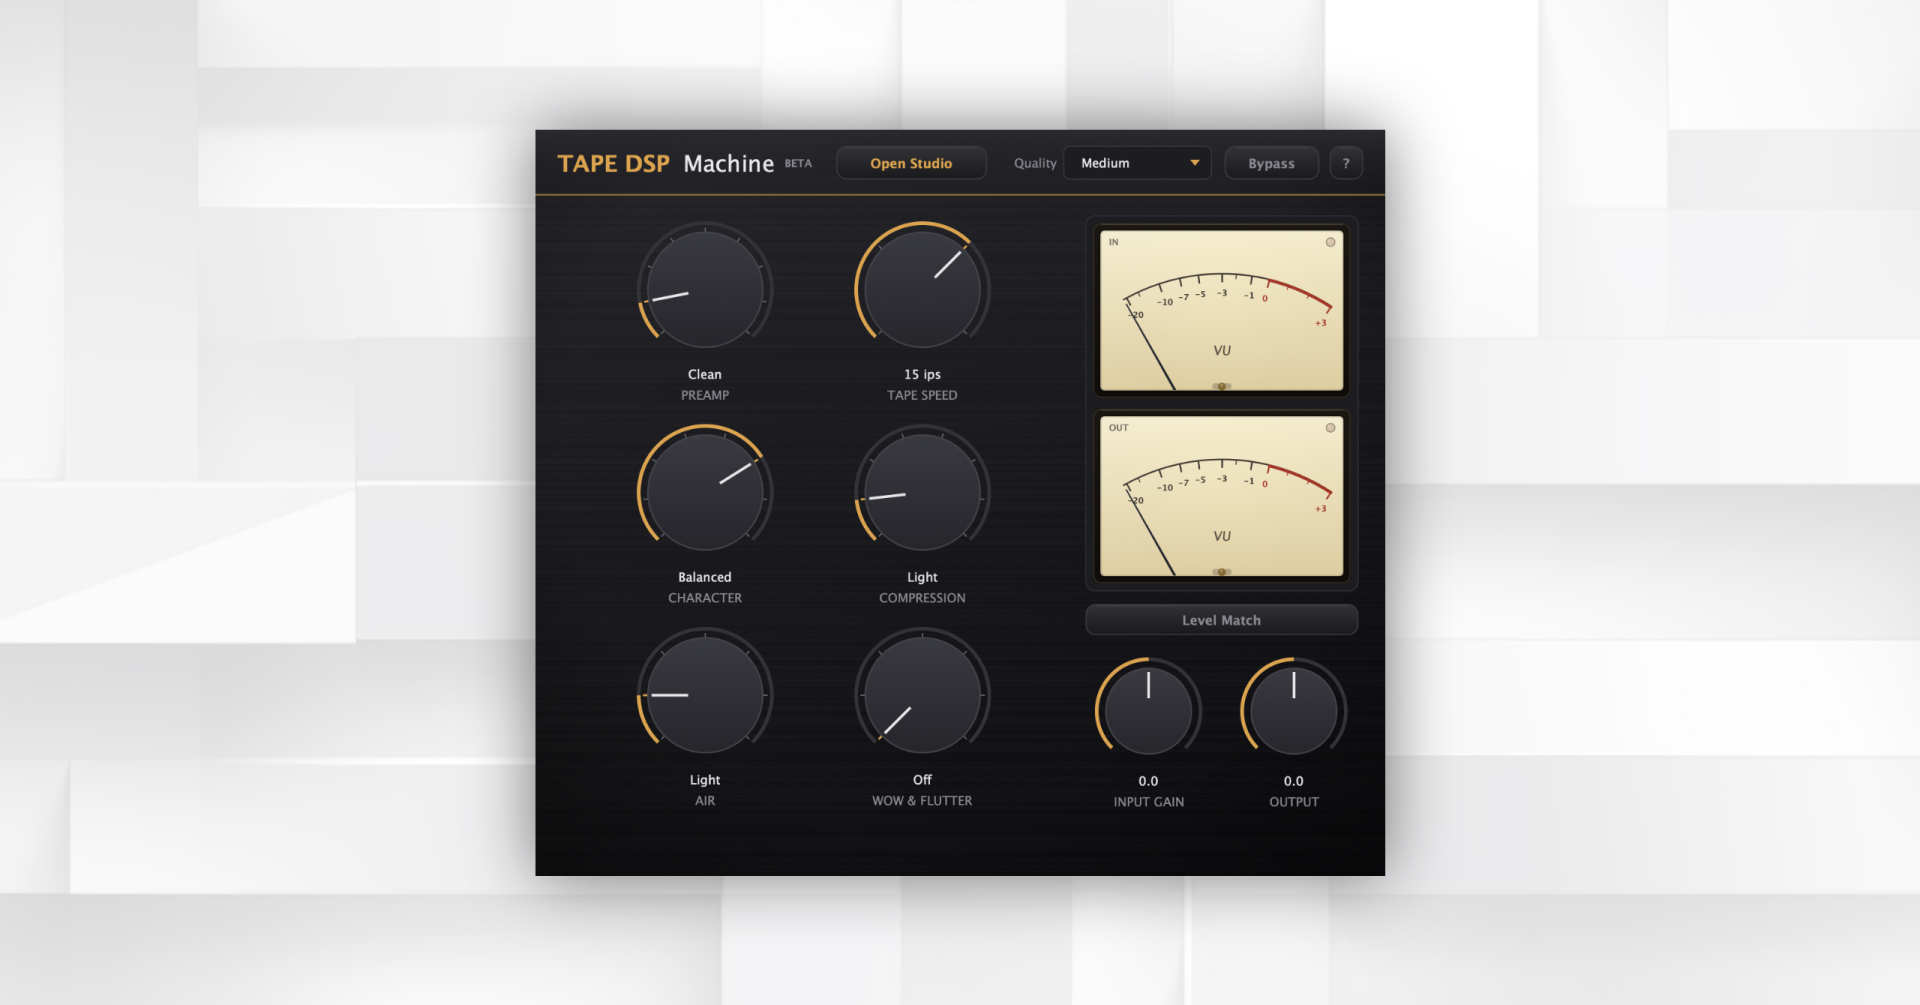The width and height of the screenshot is (1920, 1005).
Task: Click the "PREAMP" label
Action: pos(705,395)
